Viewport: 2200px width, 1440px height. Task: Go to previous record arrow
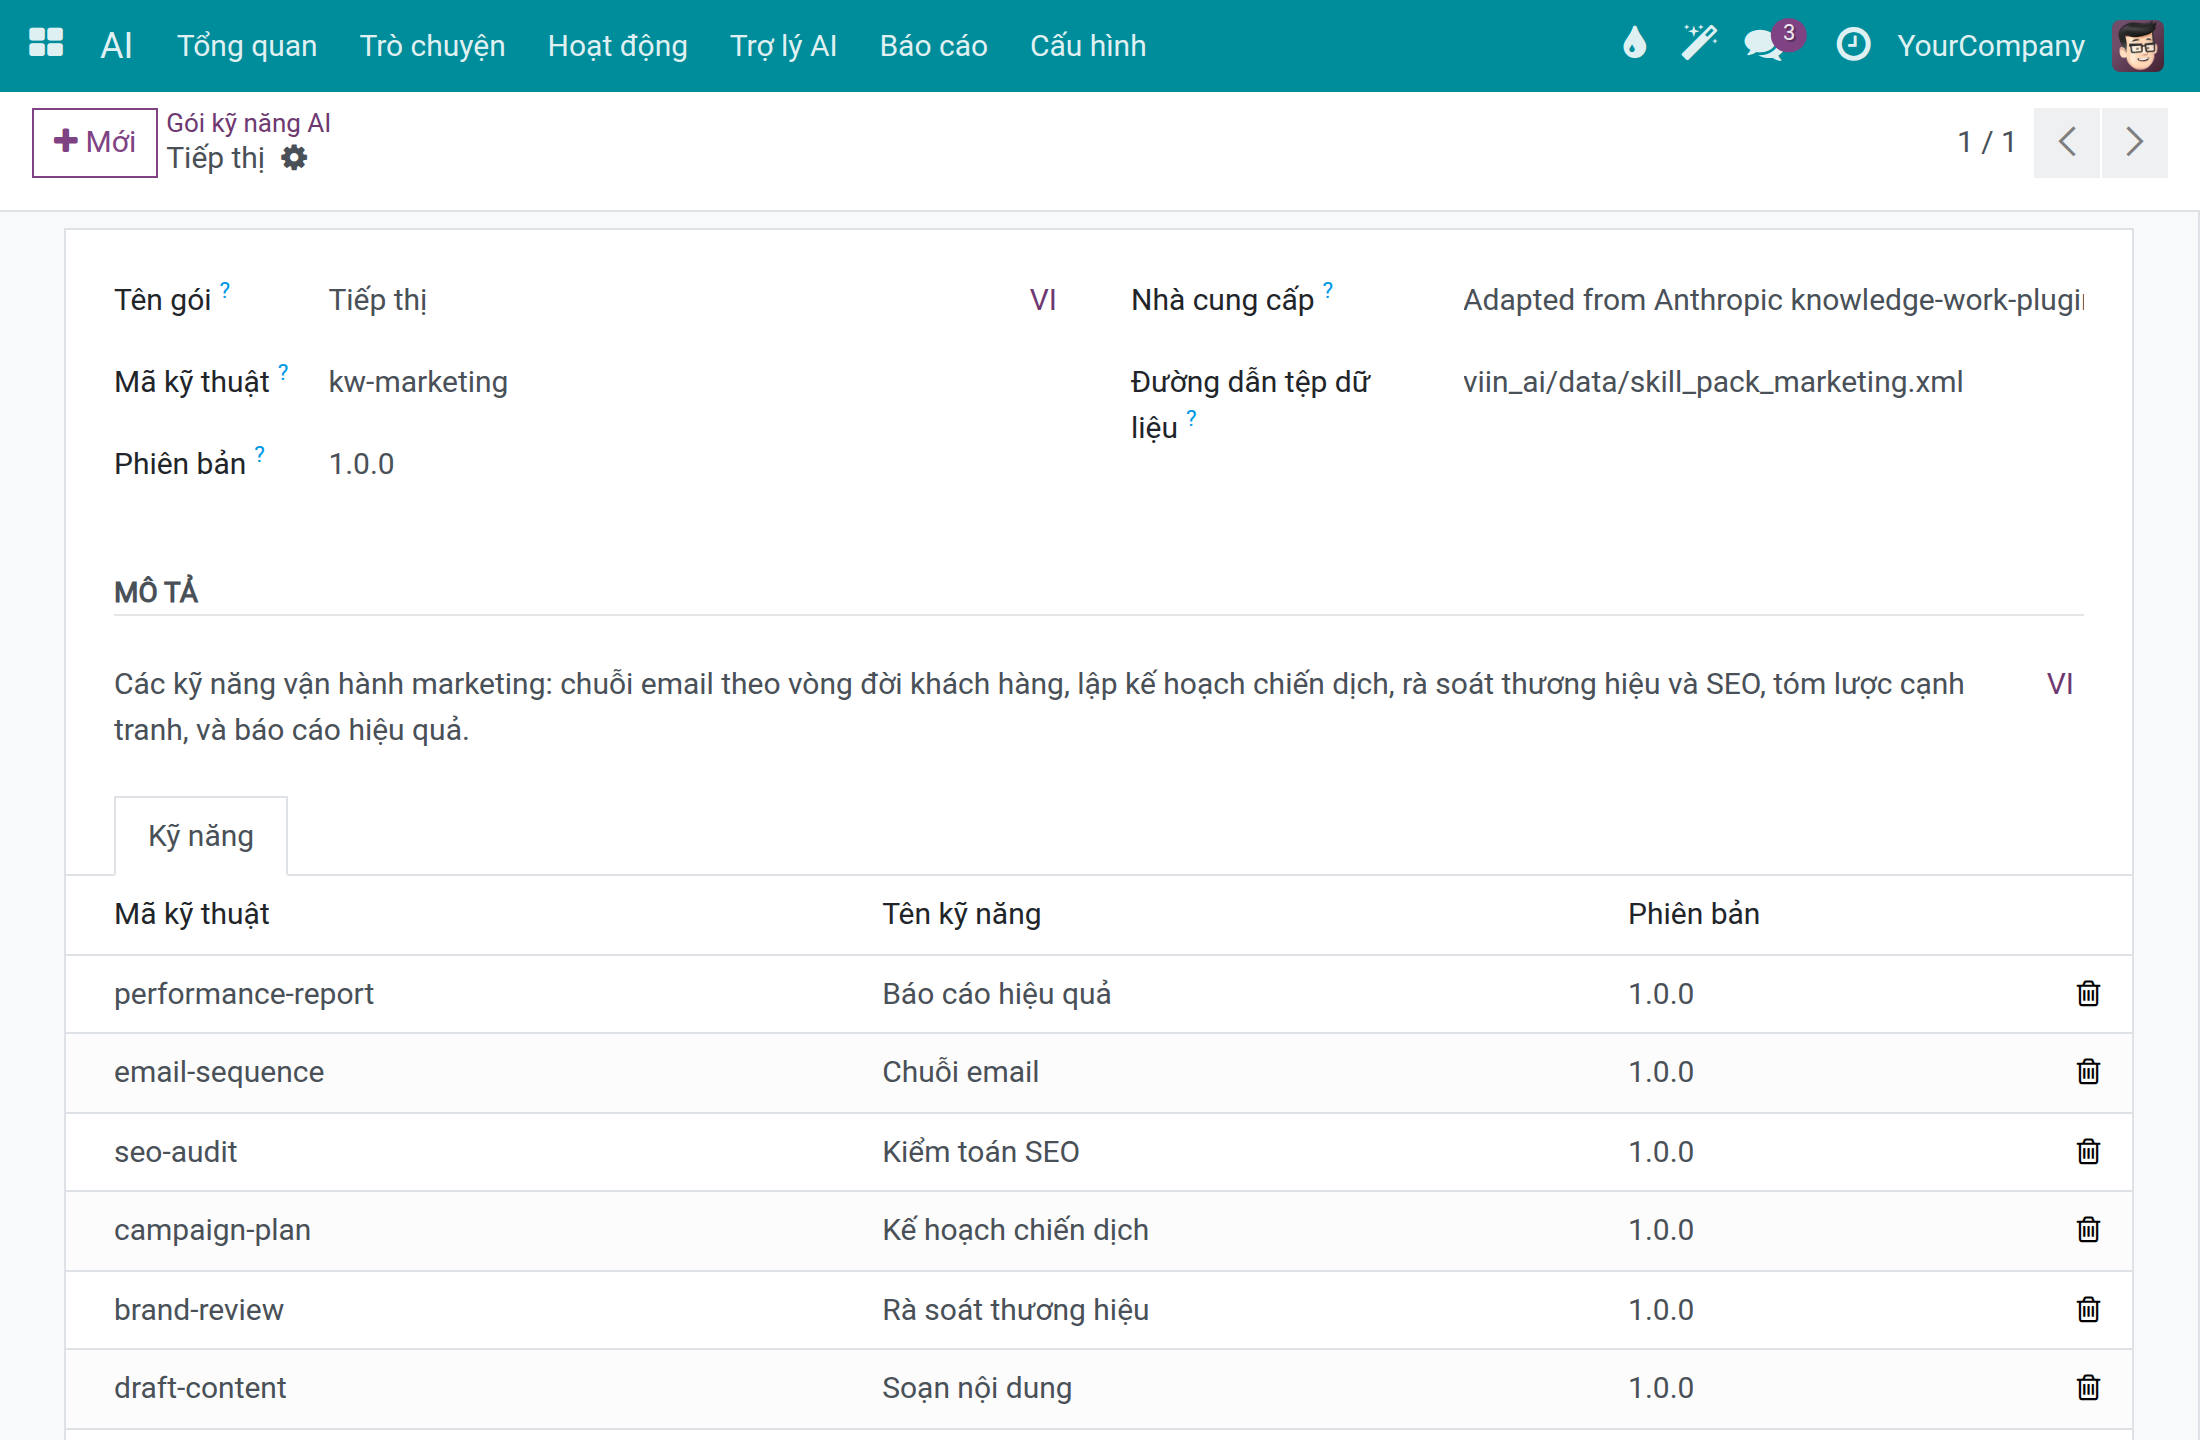[x=2067, y=142]
